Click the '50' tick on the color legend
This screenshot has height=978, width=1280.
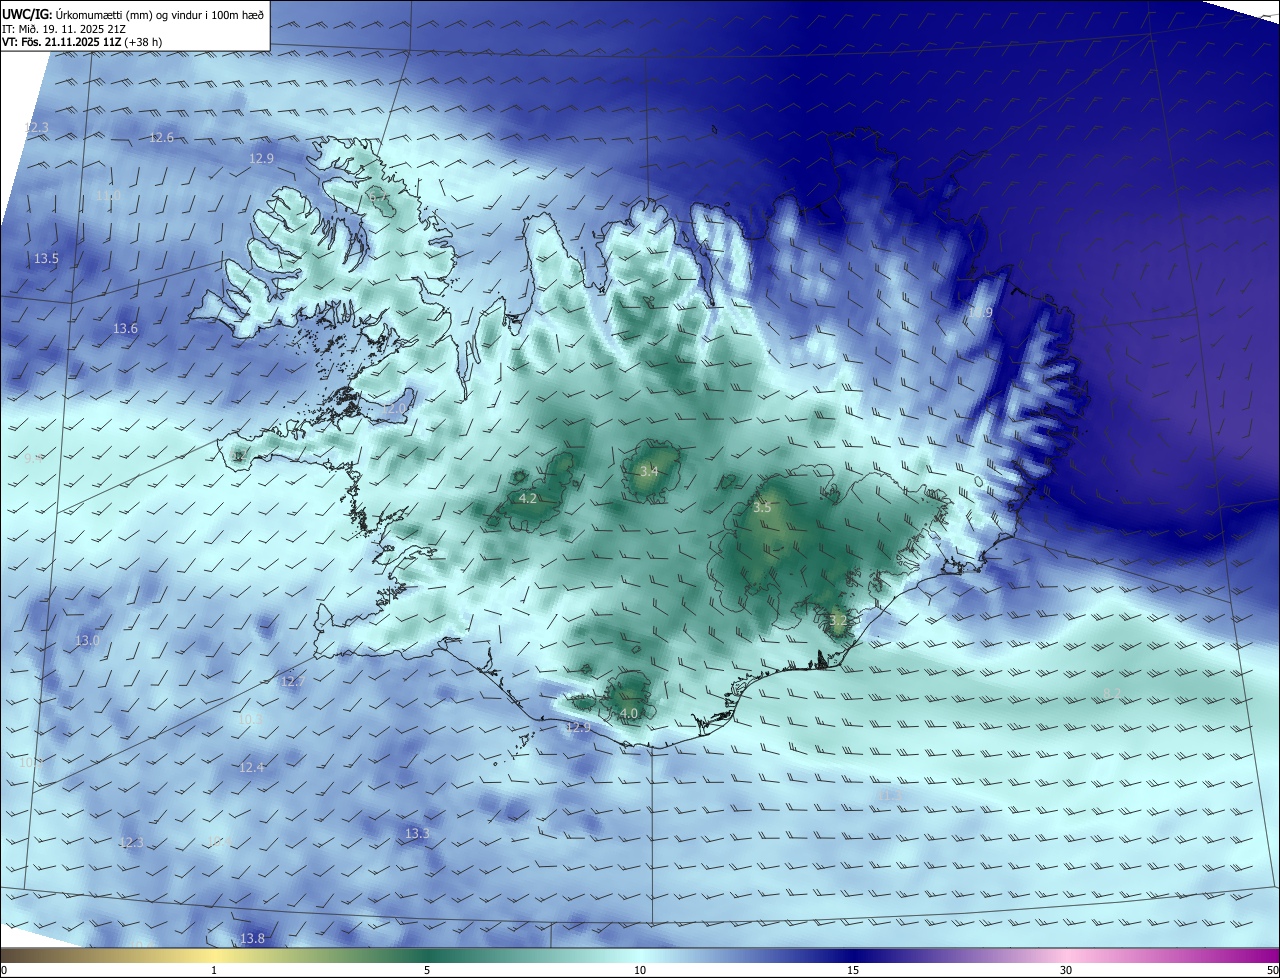(1272, 971)
